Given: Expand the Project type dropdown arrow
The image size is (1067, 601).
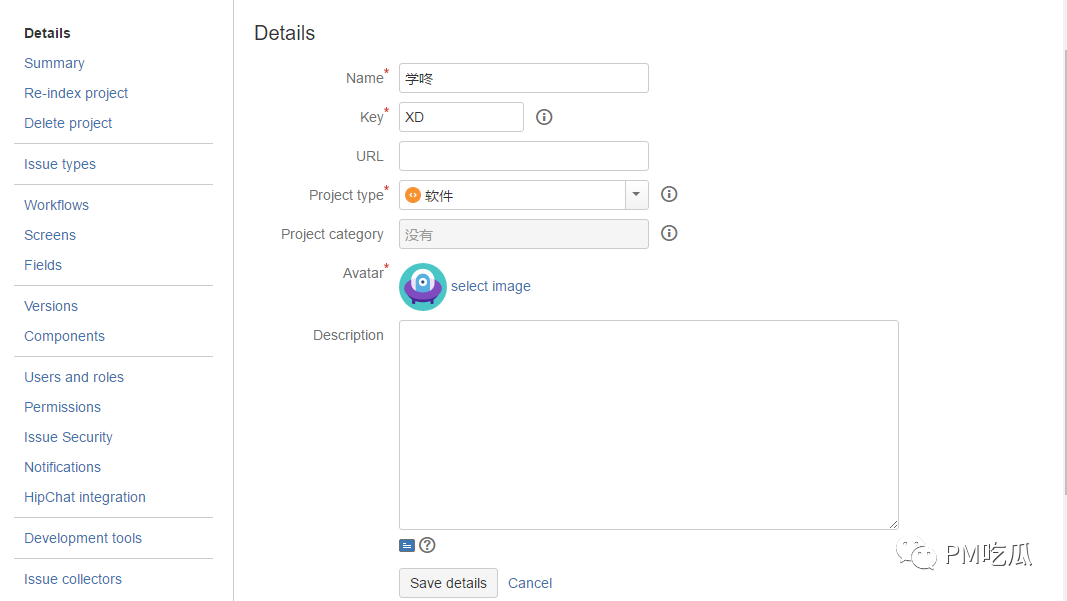Looking at the screenshot, I should (x=637, y=195).
